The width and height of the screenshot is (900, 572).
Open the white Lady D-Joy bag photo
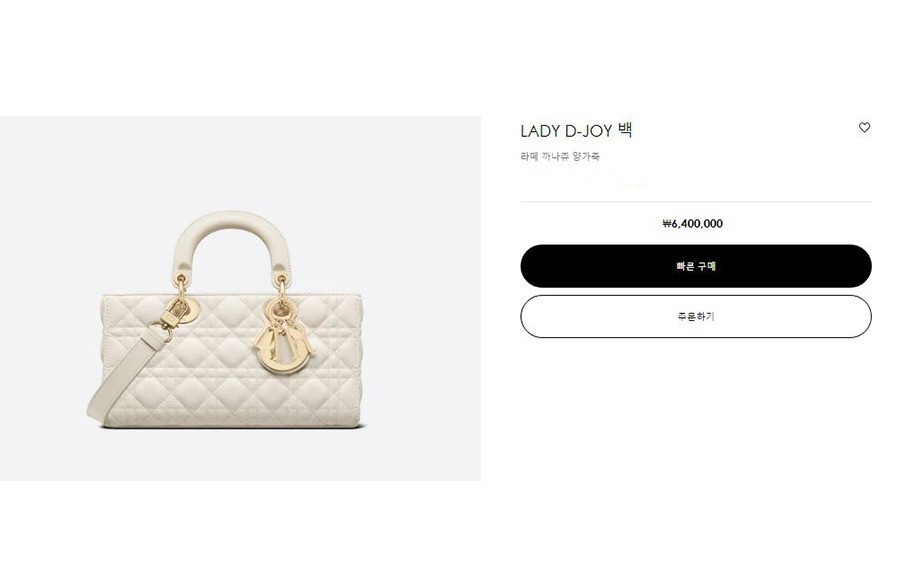(240, 298)
